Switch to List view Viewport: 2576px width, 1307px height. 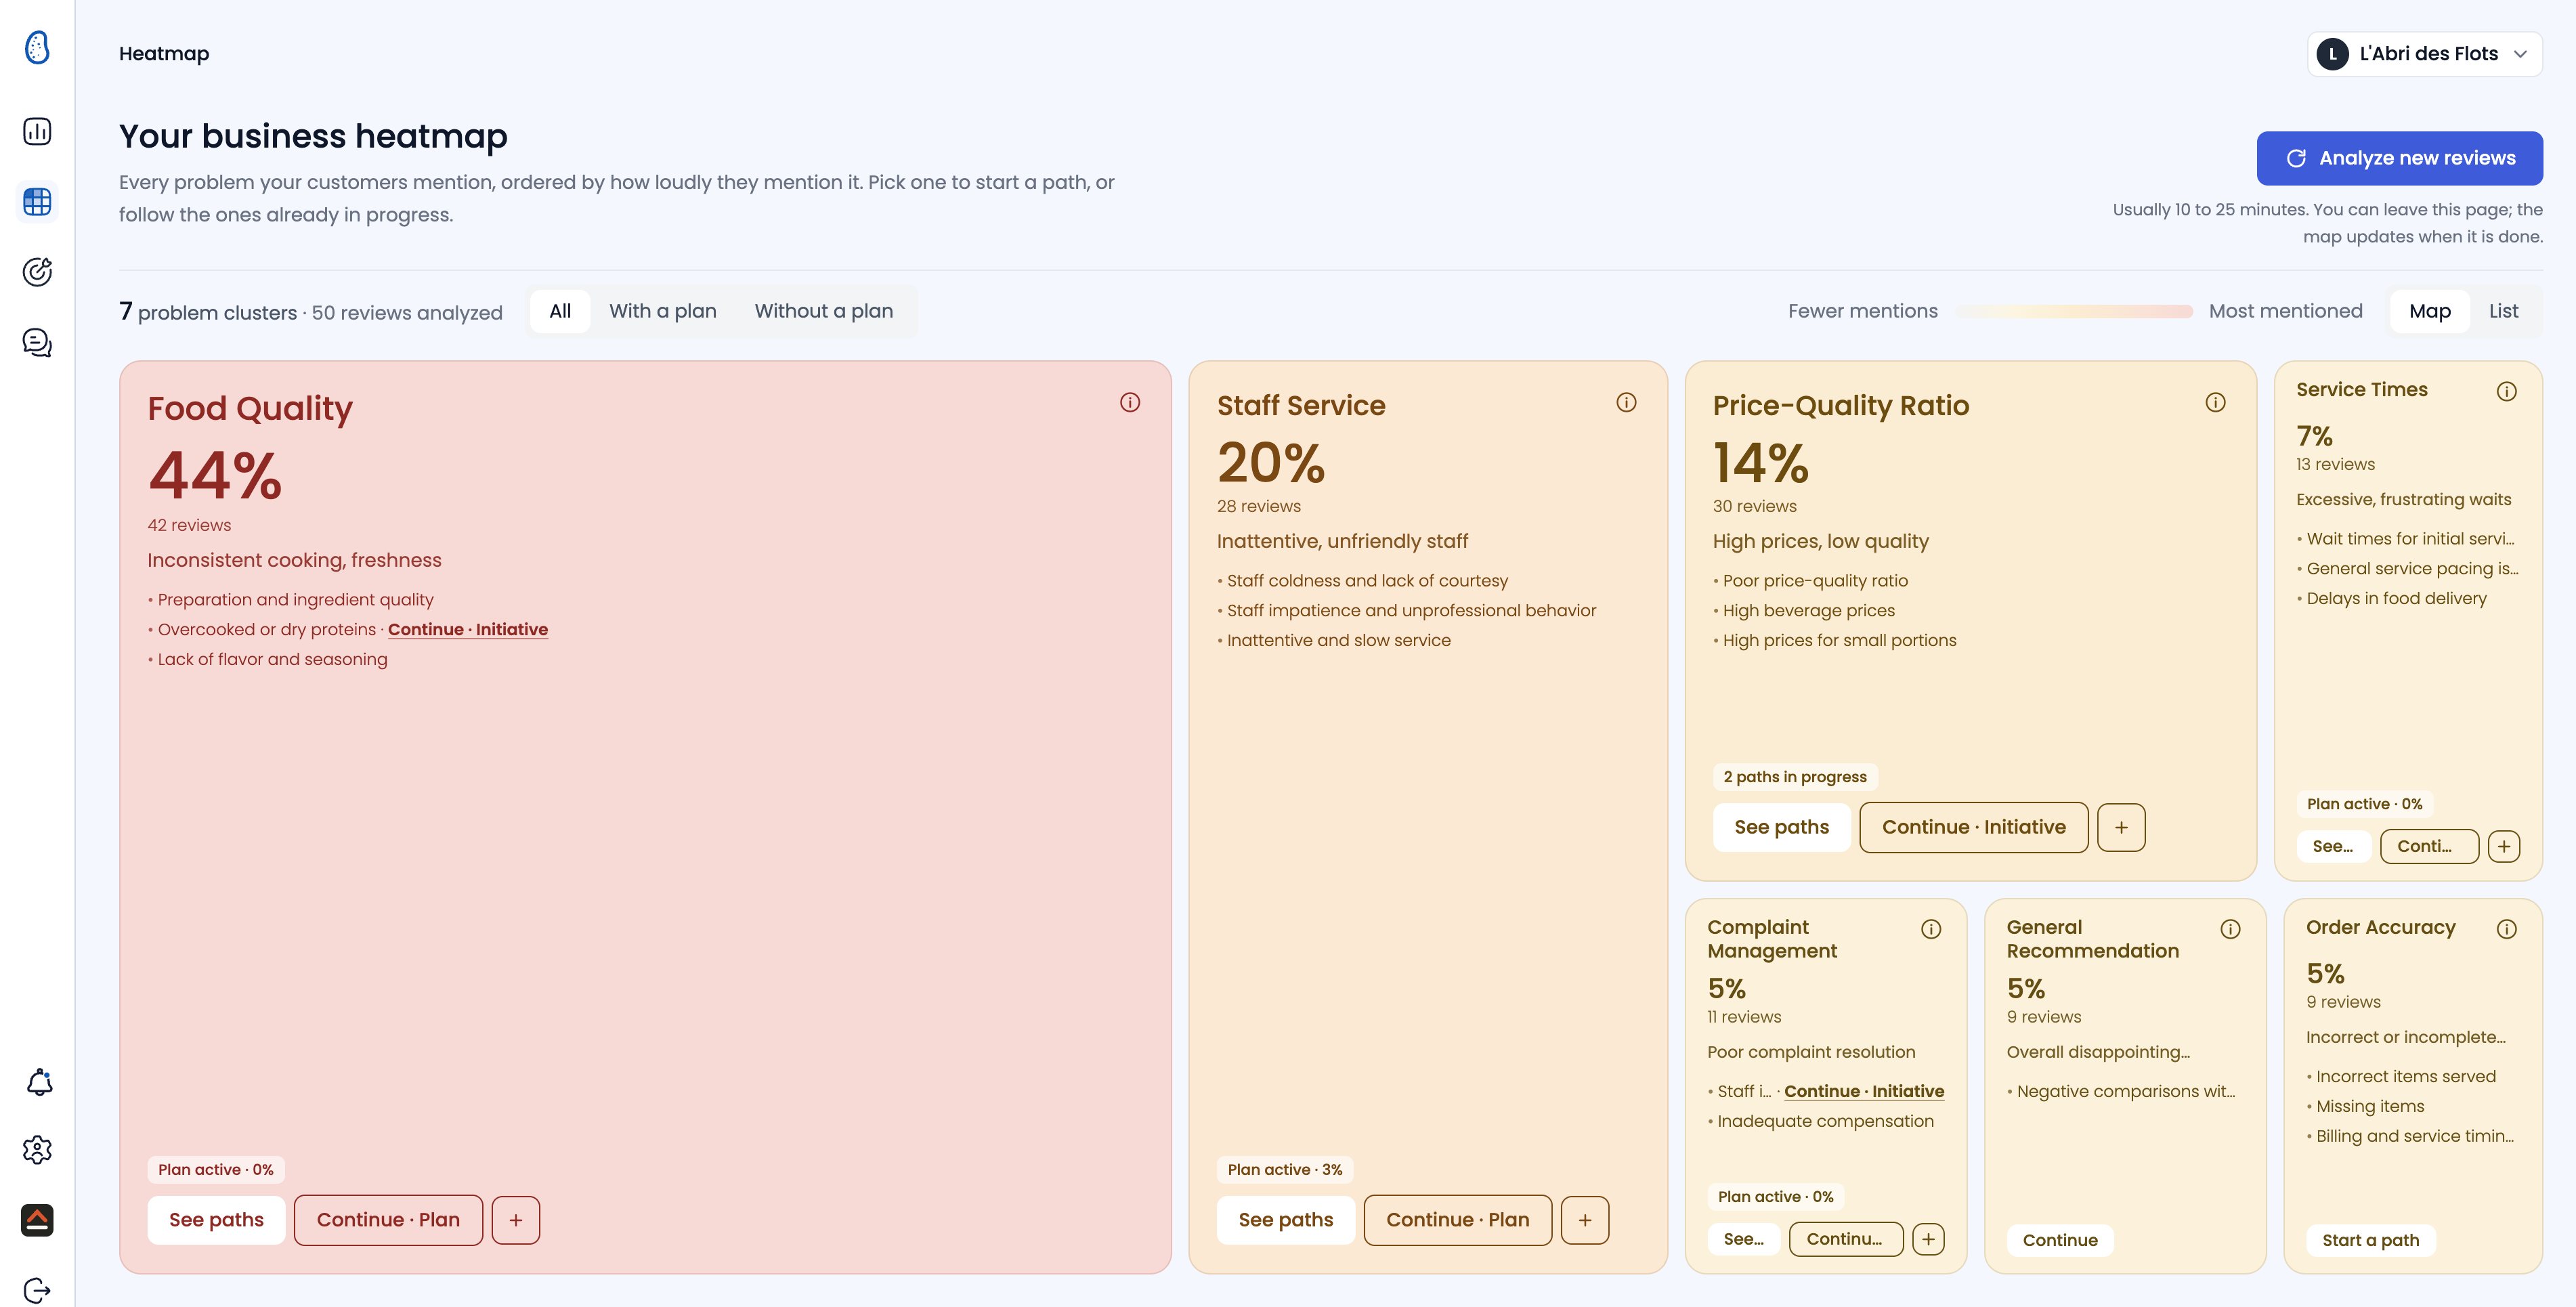2504,311
